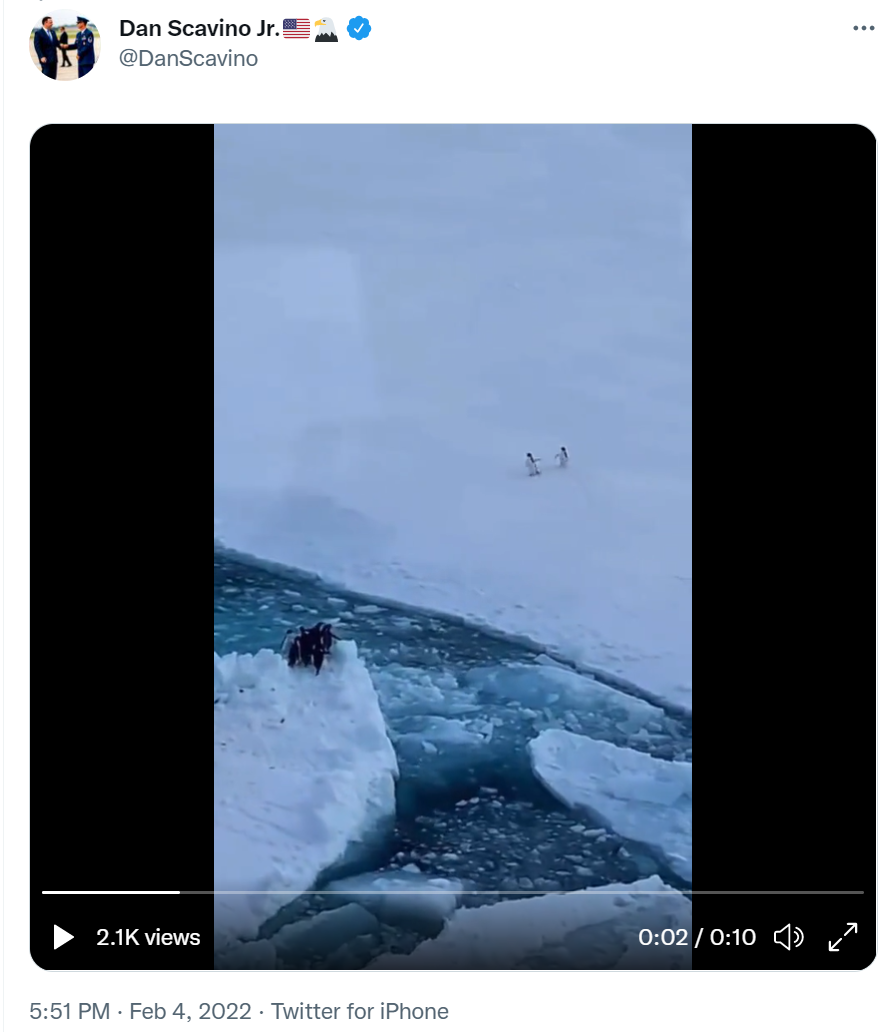Screen dimensions: 894x1032
Task: Open the Dan Scavino Jr. display name
Action: (x=199, y=28)
